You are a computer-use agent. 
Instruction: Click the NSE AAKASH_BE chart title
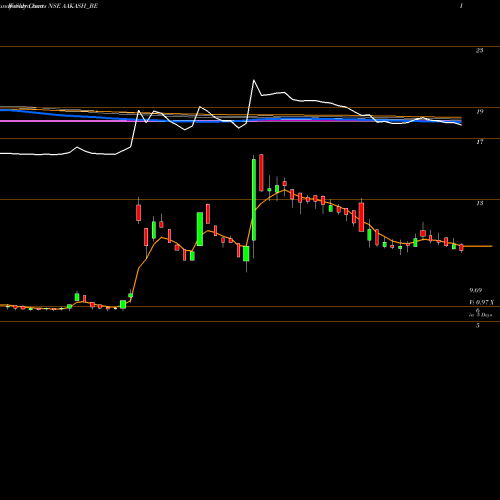tap(73, 6)
